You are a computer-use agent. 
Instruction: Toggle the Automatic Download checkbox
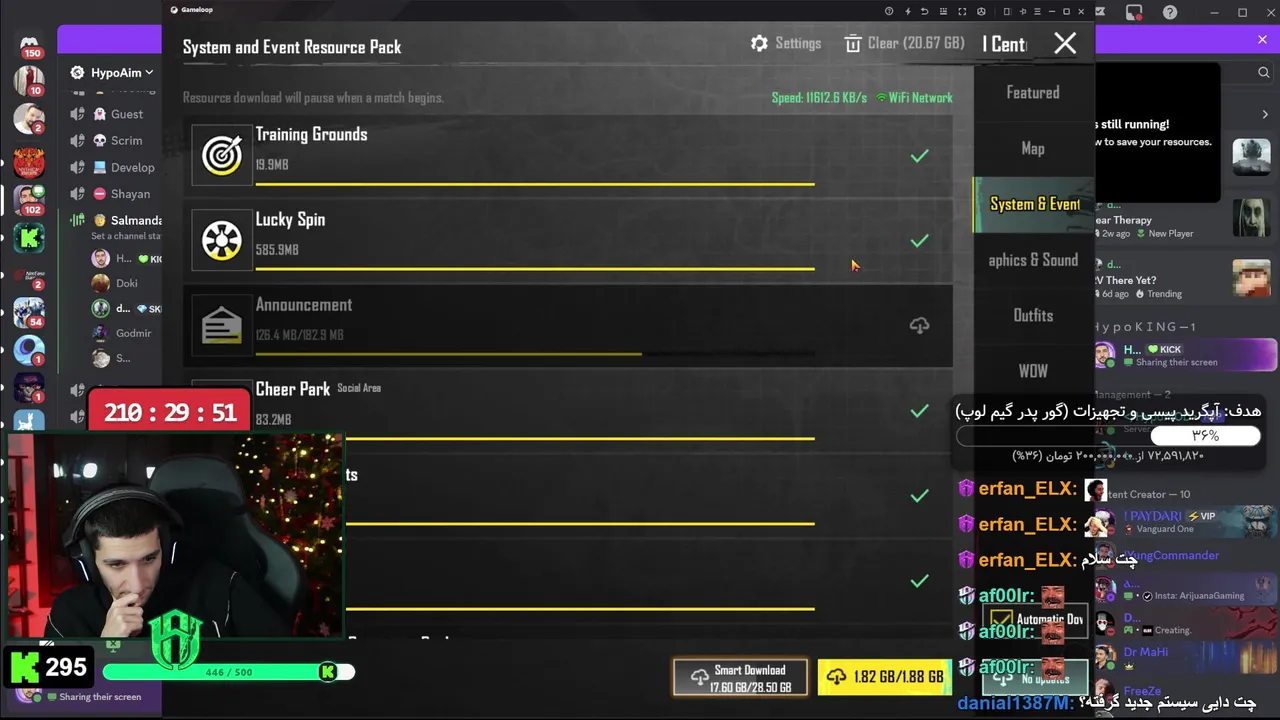pos(1001,621)
